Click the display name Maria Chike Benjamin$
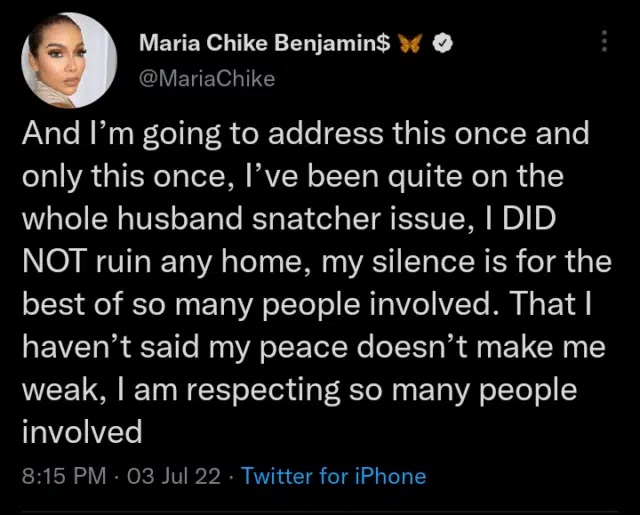640x515 pixels. tap(264, 42)
